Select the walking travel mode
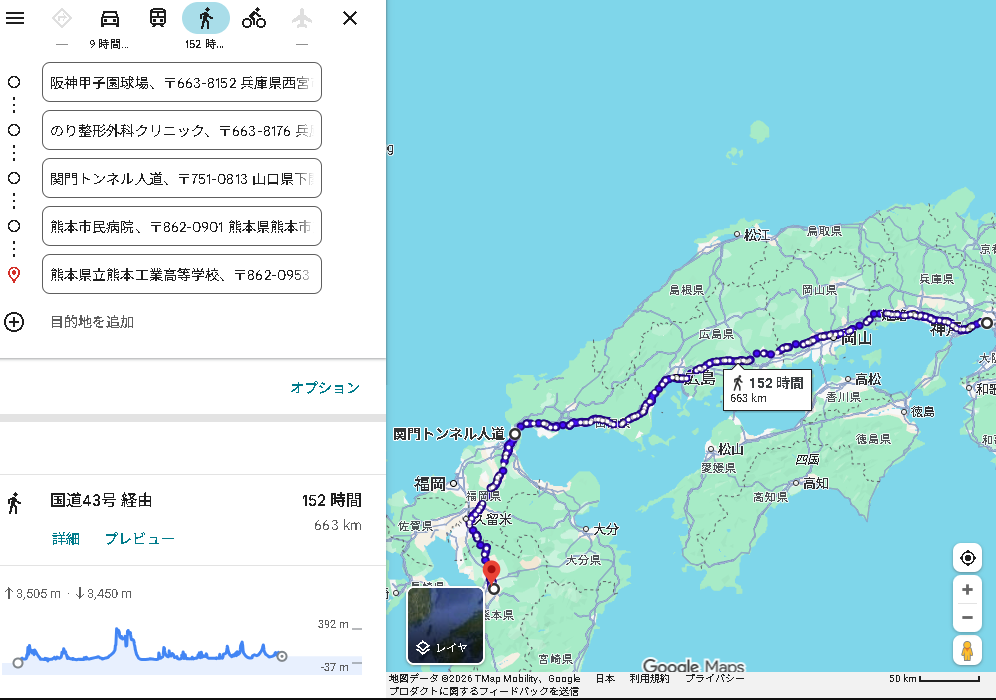 pyautogui.click(x=206, y=18)
